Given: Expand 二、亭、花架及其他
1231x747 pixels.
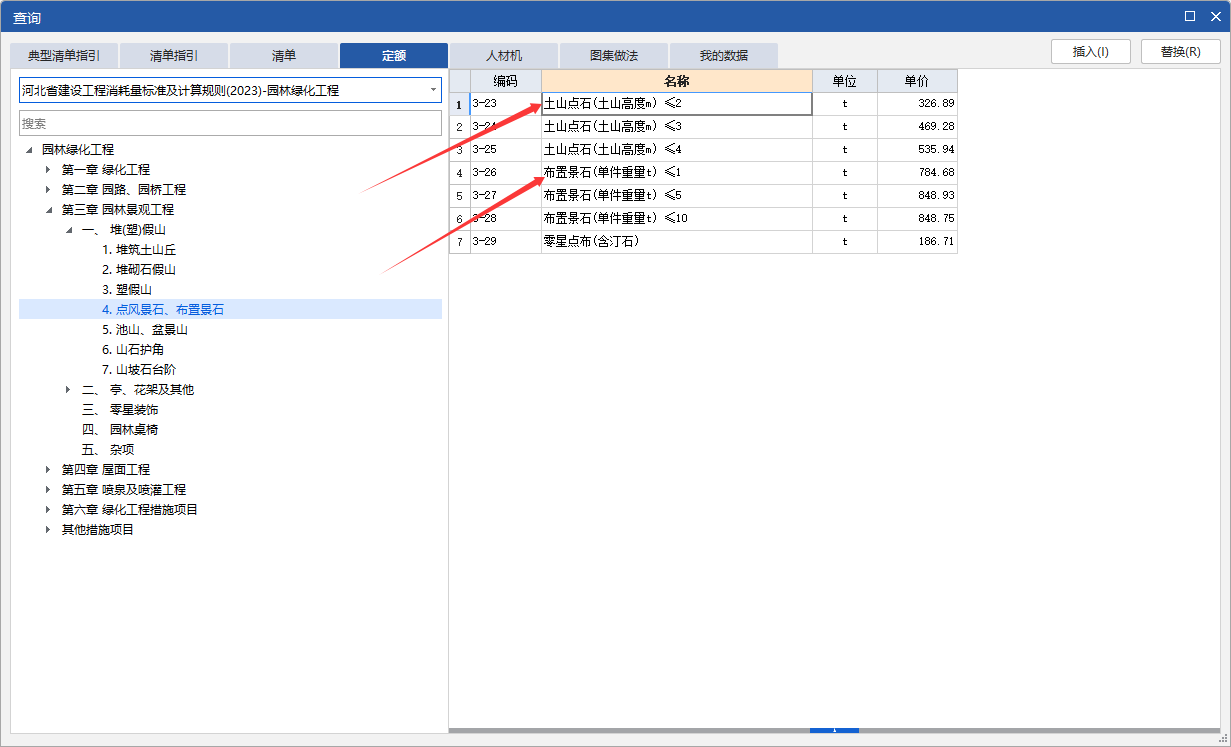Looking at the screenshot, I should click(x=67, y=389).
